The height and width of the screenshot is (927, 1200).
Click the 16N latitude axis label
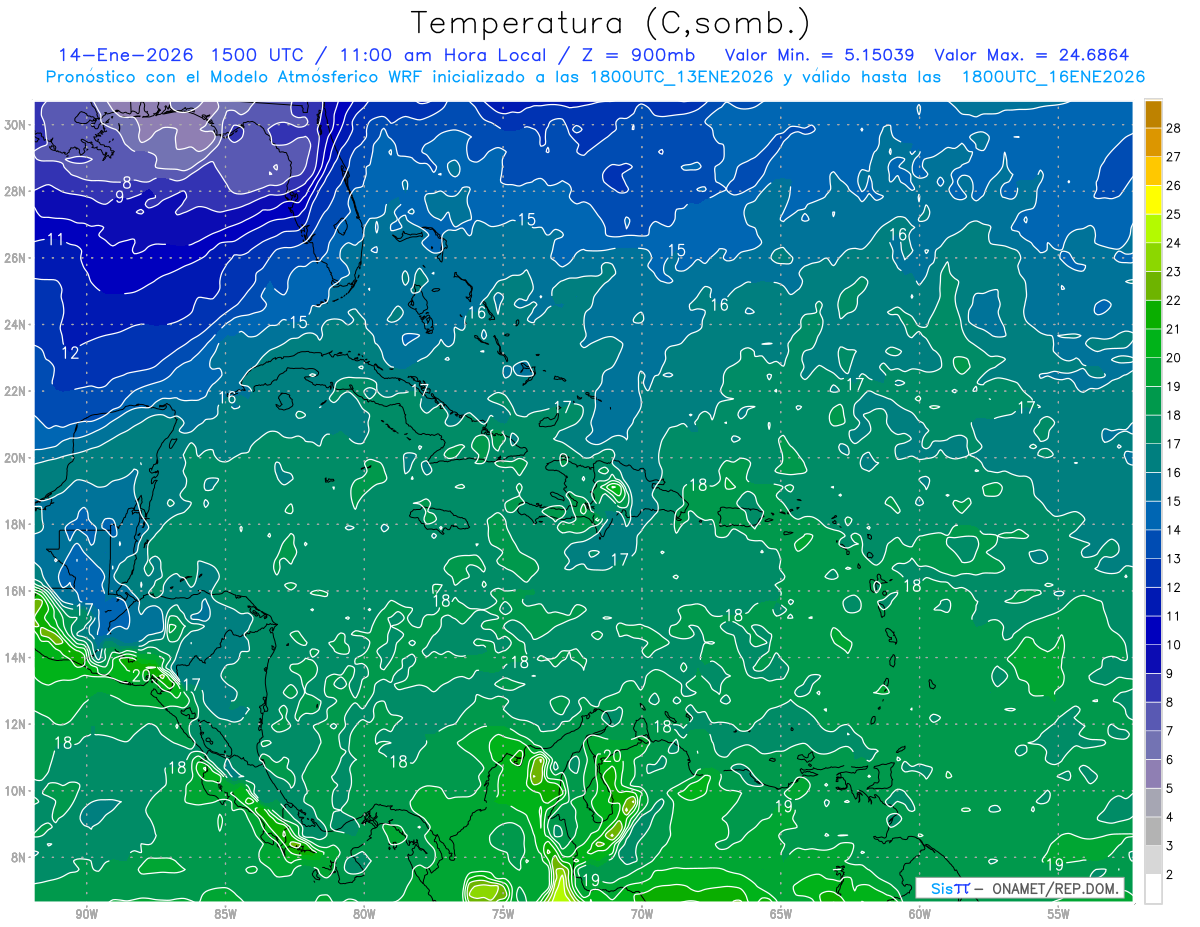(15, 591)
